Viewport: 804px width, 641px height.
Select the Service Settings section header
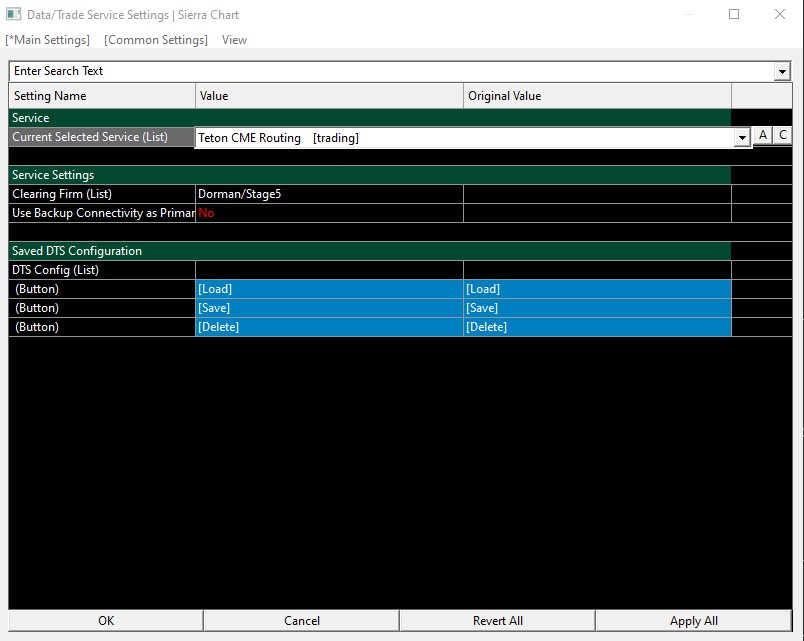[370, 175]
